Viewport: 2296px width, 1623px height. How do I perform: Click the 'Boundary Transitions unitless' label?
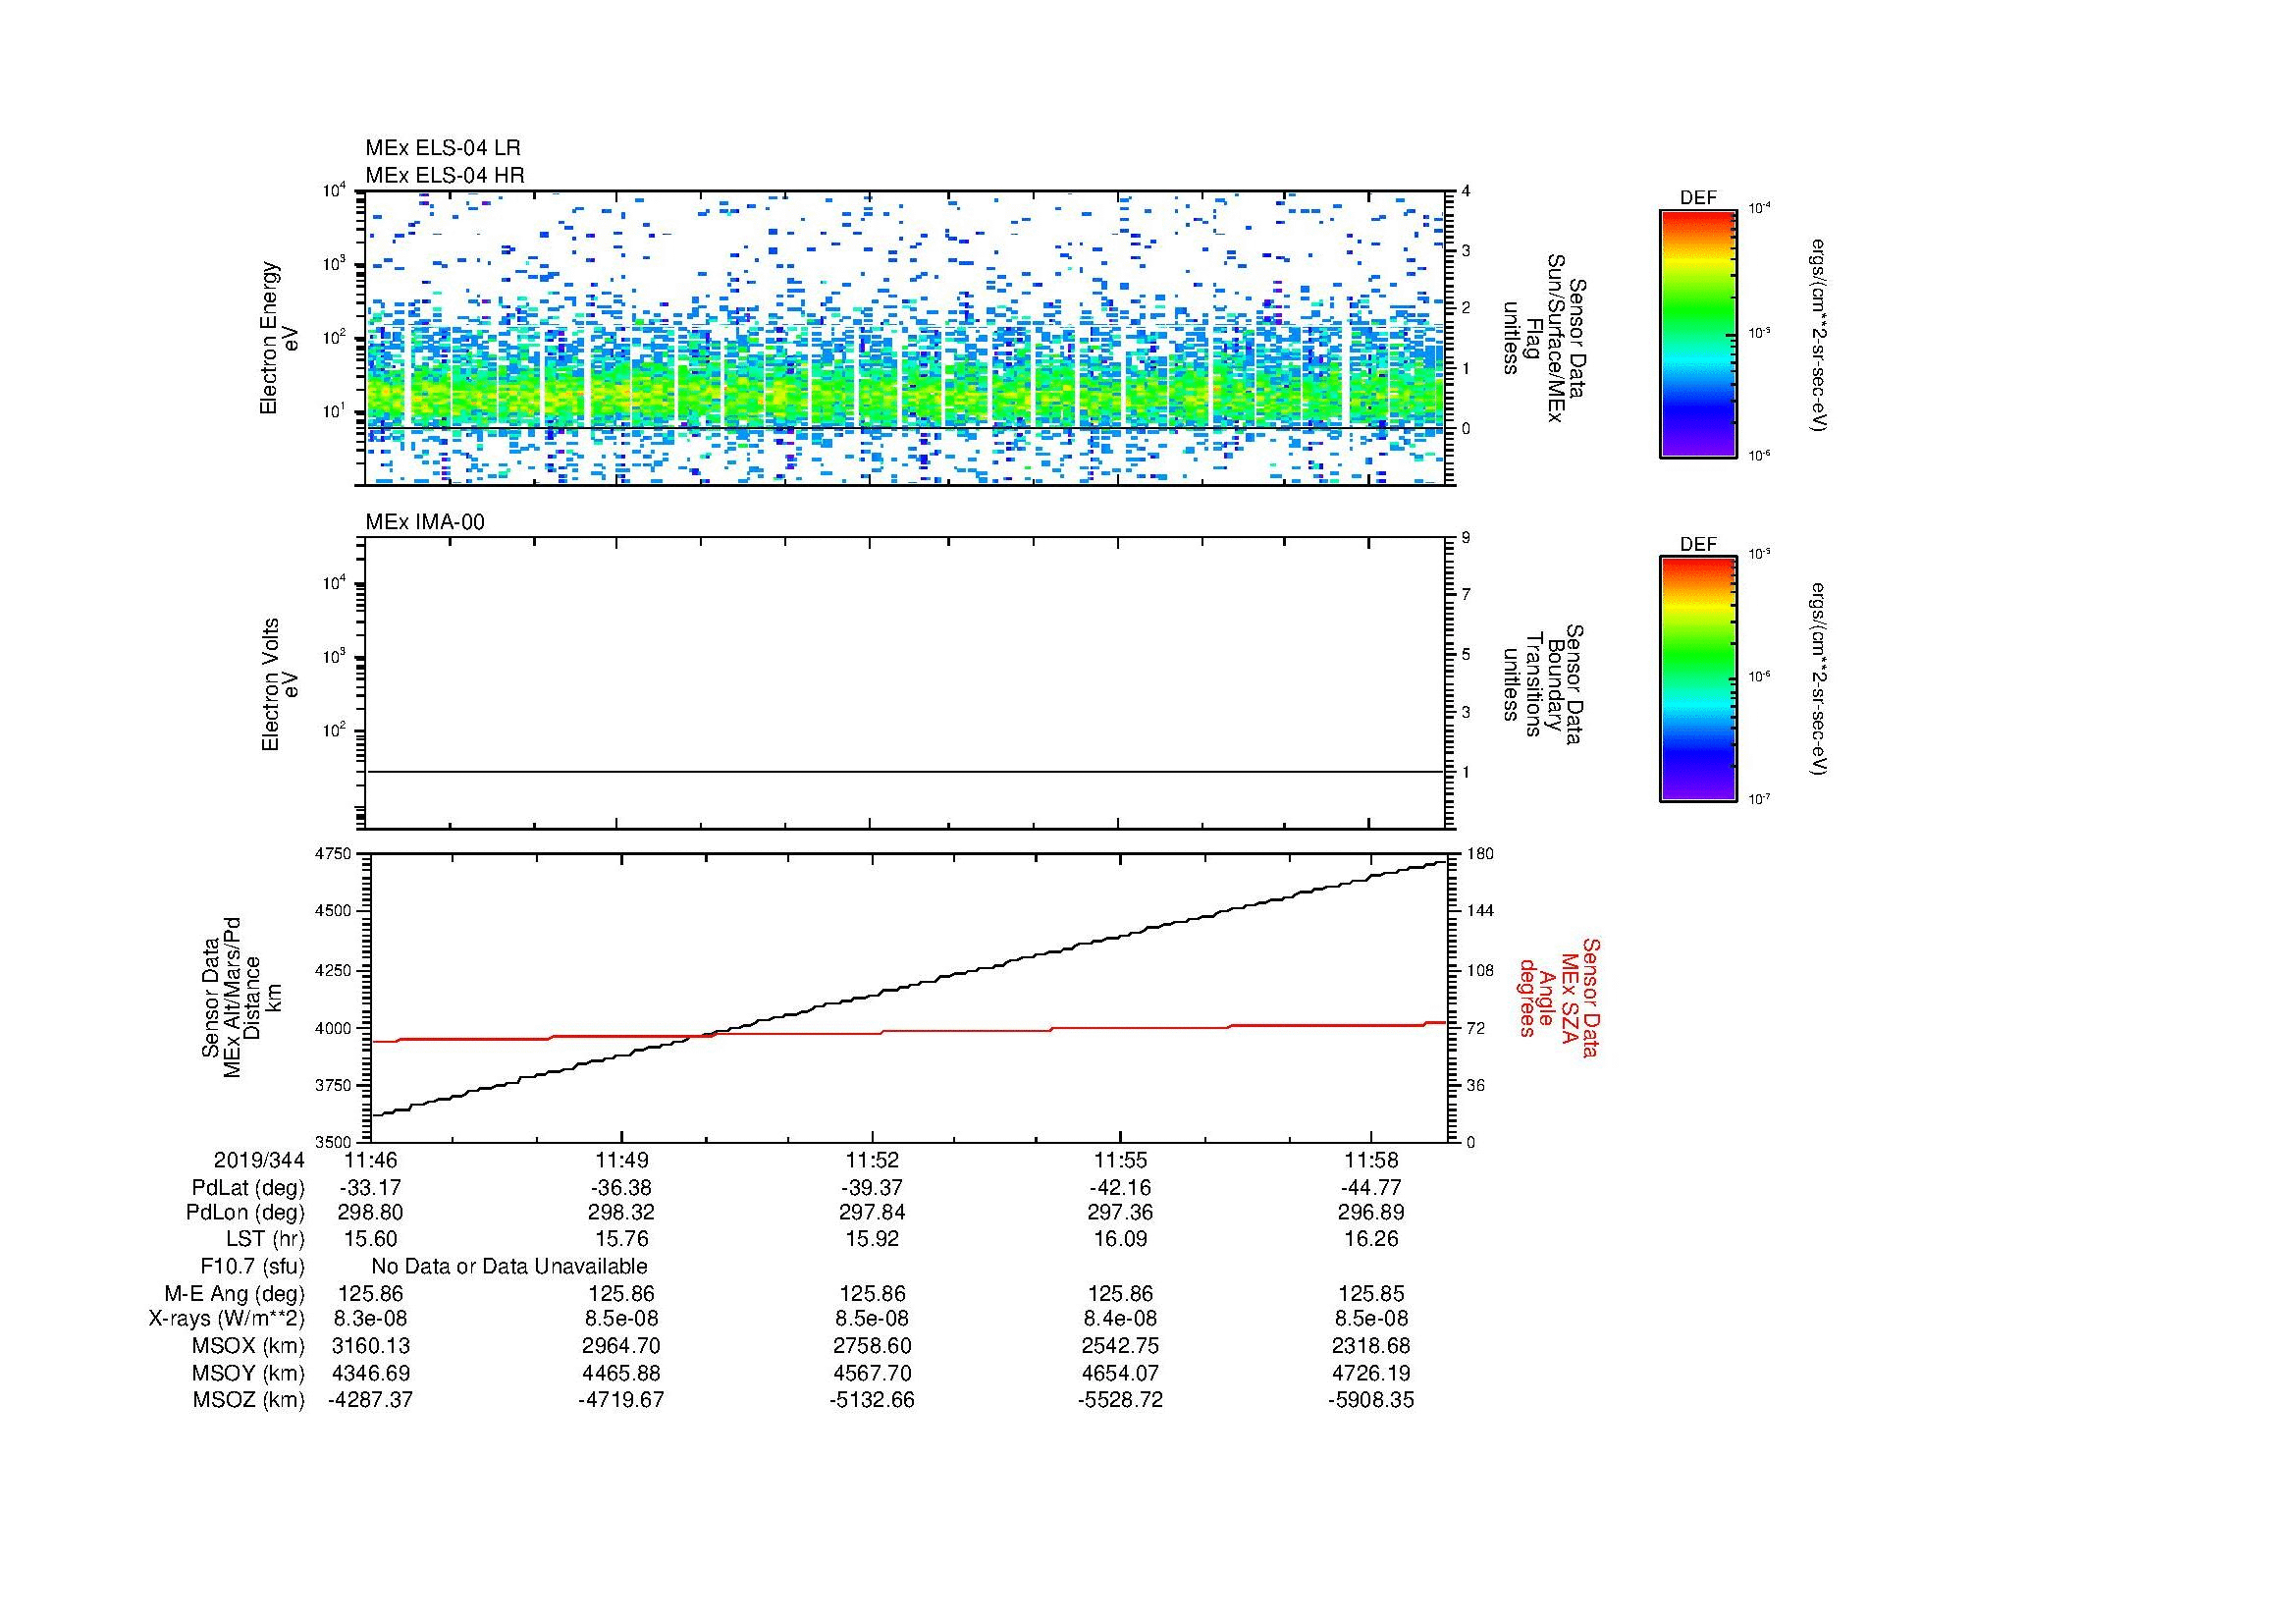click(x=1546, y=685)
